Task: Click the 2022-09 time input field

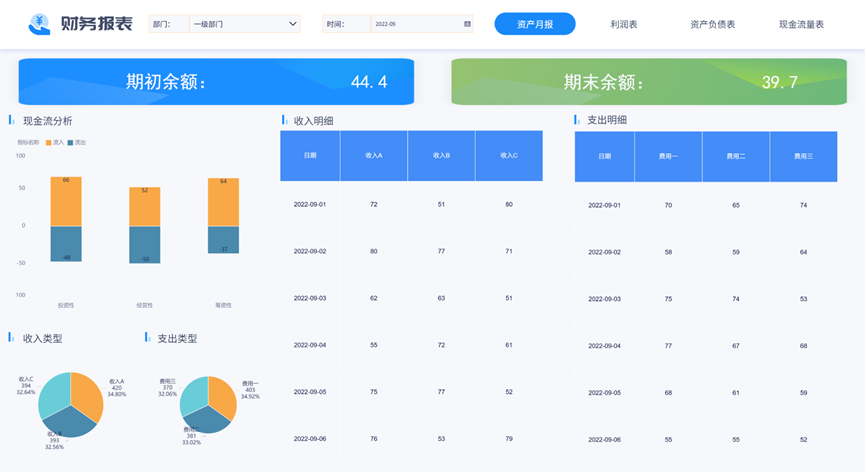Action: click(x=422, y=24)
